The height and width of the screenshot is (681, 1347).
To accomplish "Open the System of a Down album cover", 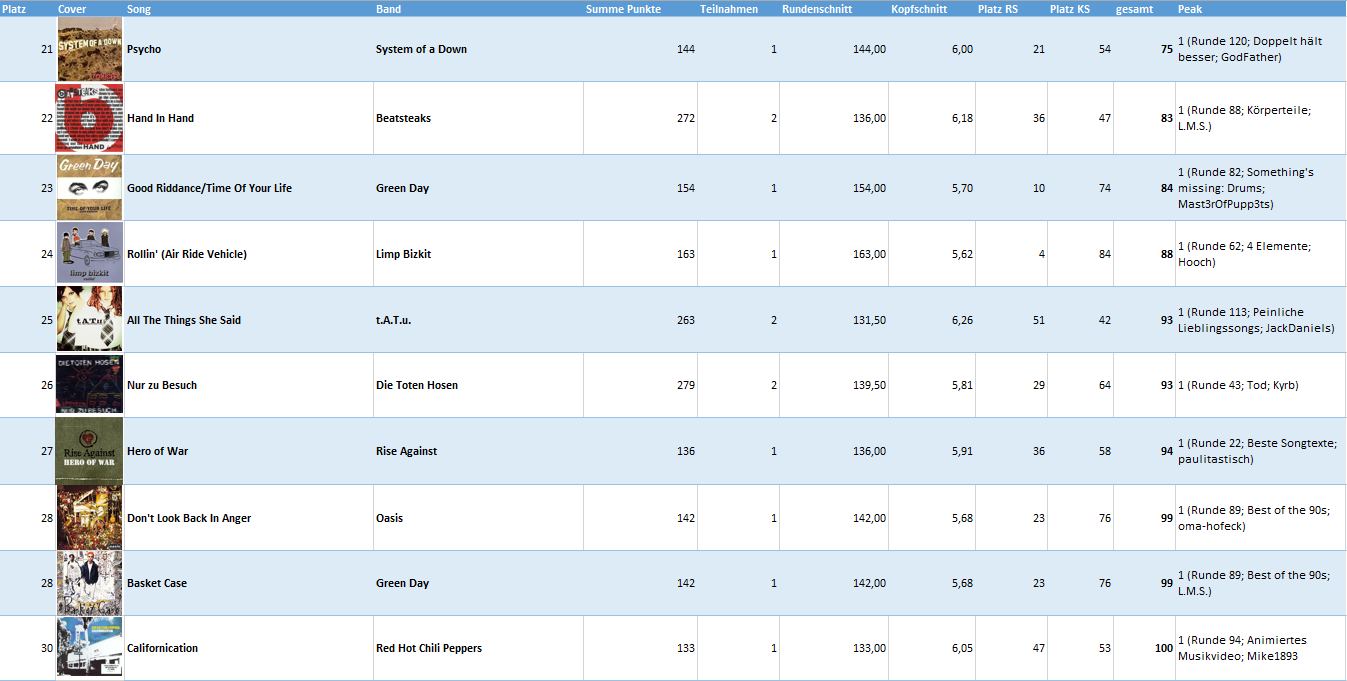I will [x=90, y=49].
